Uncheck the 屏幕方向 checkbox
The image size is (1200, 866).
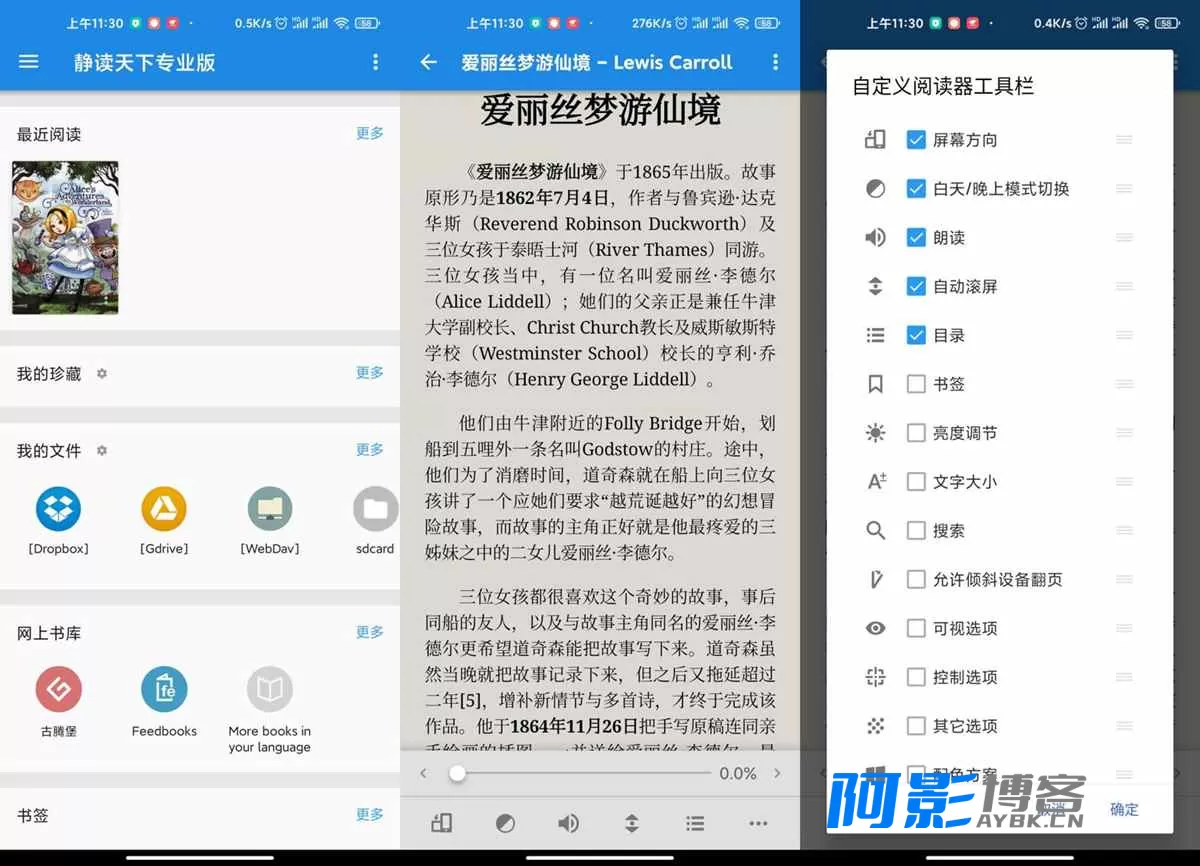(x=916, y=140)
